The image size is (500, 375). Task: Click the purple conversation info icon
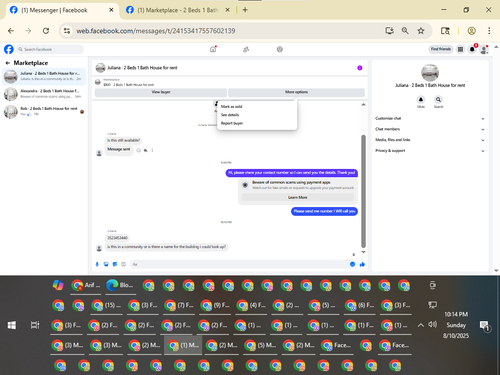pyautogui.click(x=360, y=68)
